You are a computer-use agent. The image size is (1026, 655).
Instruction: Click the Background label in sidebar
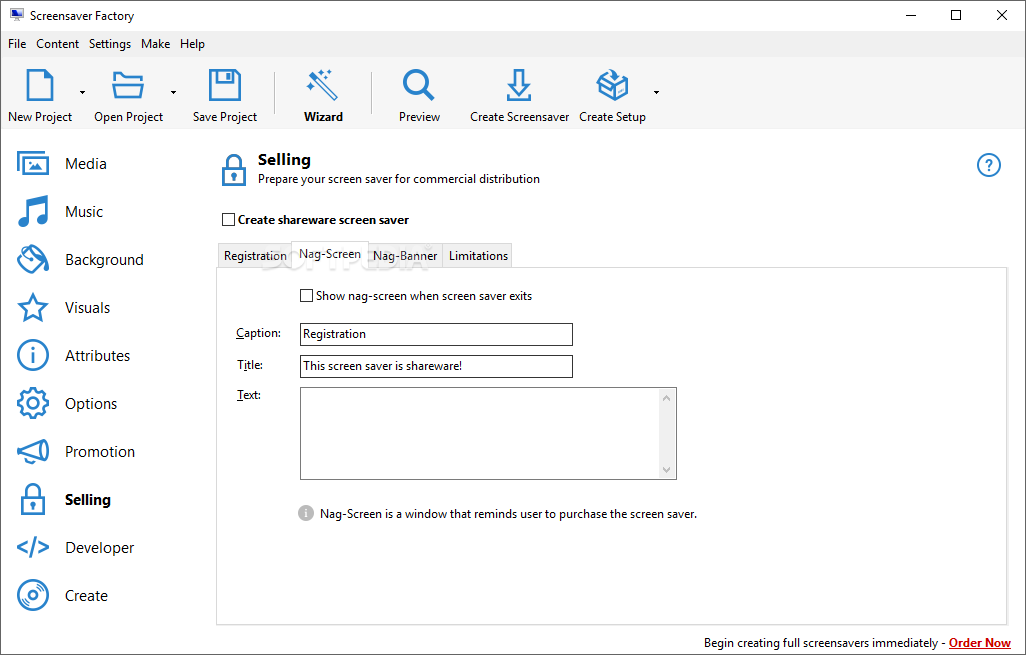(x=104, y=260)
